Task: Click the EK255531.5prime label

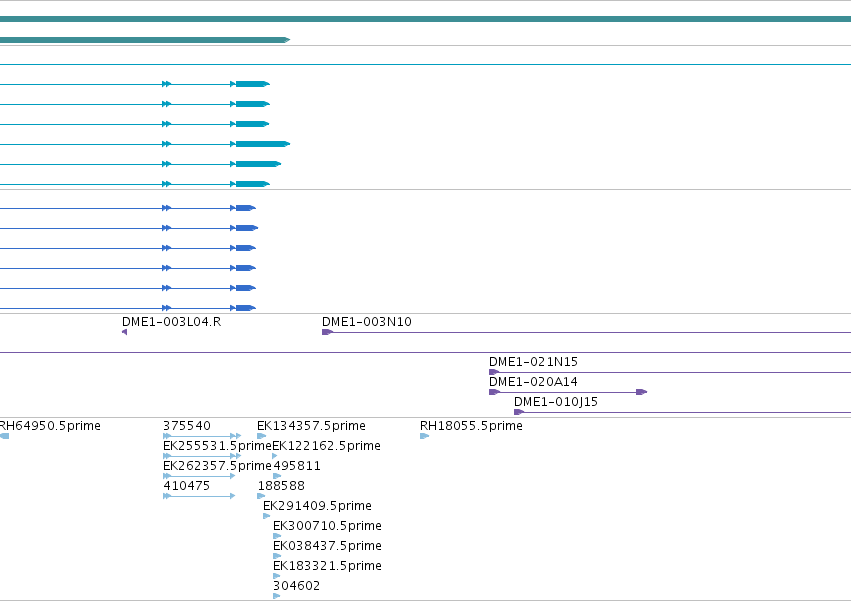Action: (x=217, y=446)
